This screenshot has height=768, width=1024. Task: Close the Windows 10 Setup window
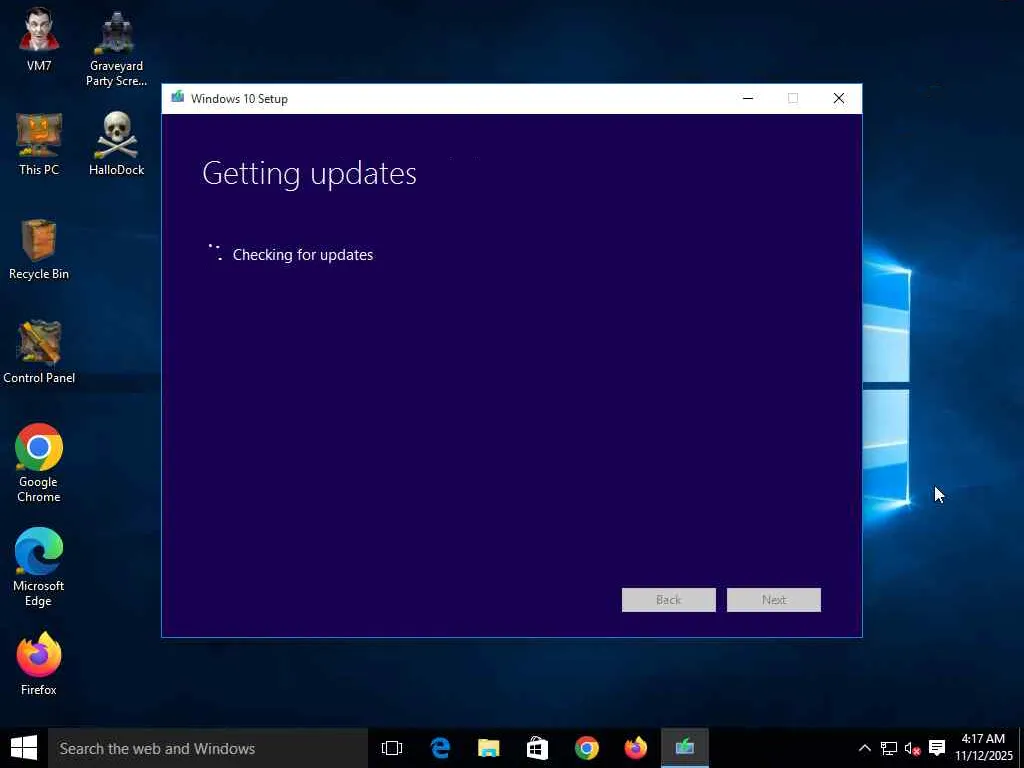tap(839, 99)
